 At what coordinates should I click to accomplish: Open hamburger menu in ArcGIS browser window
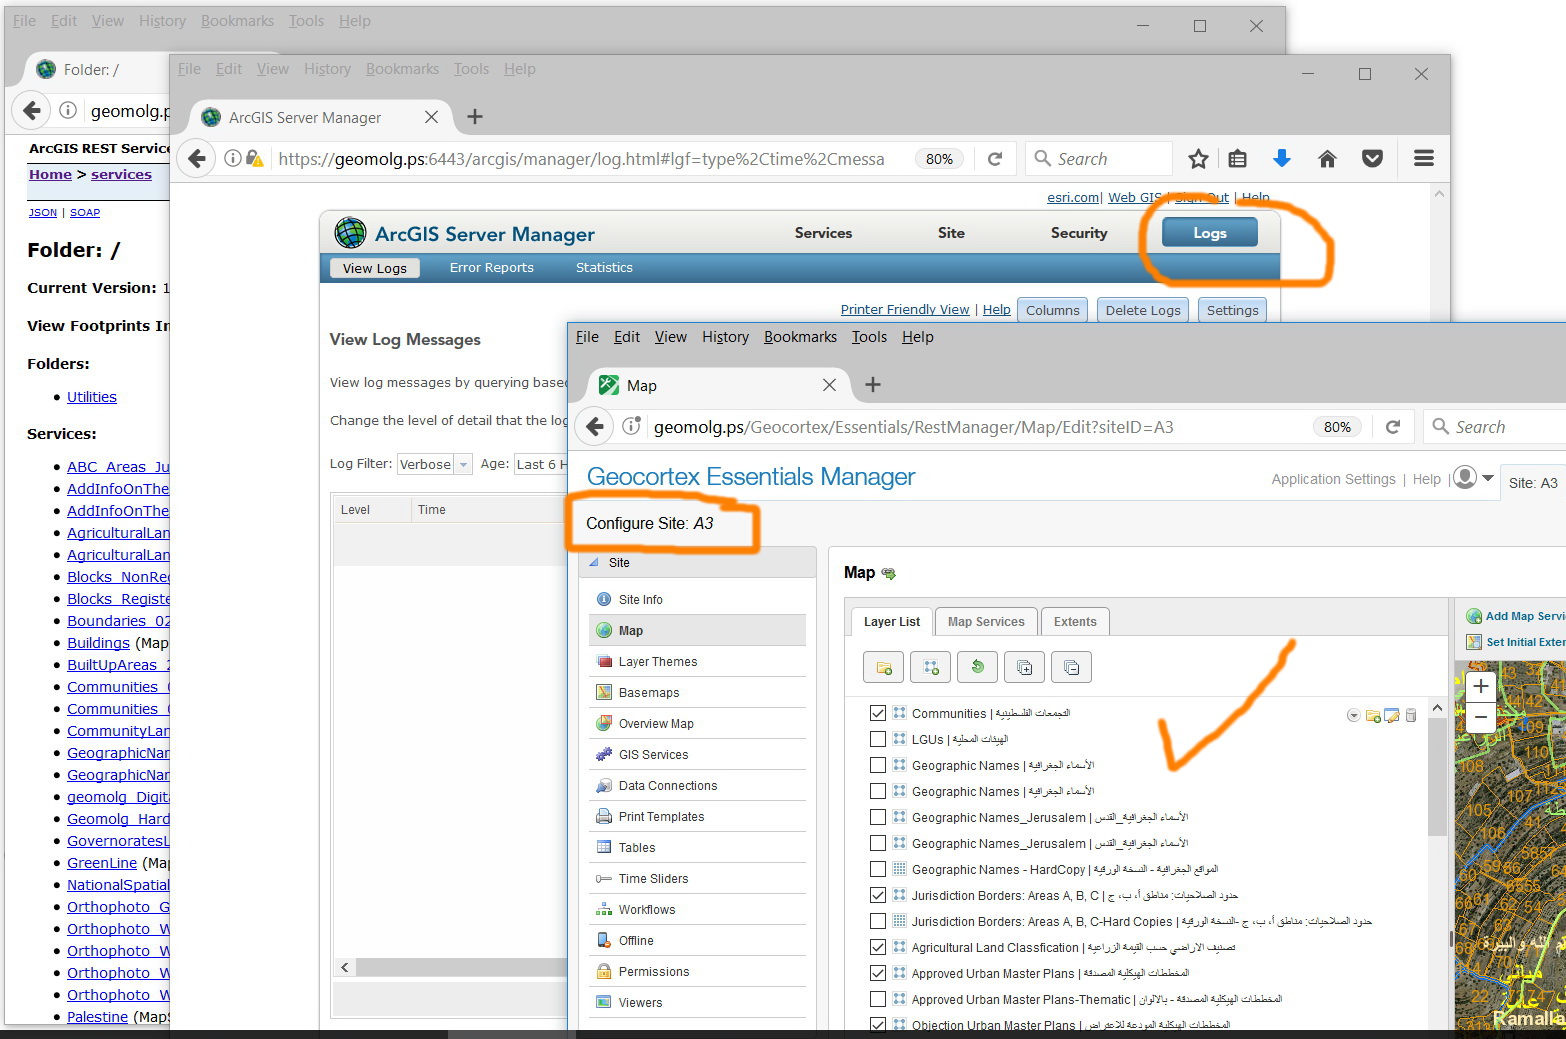pos(1424,158)
